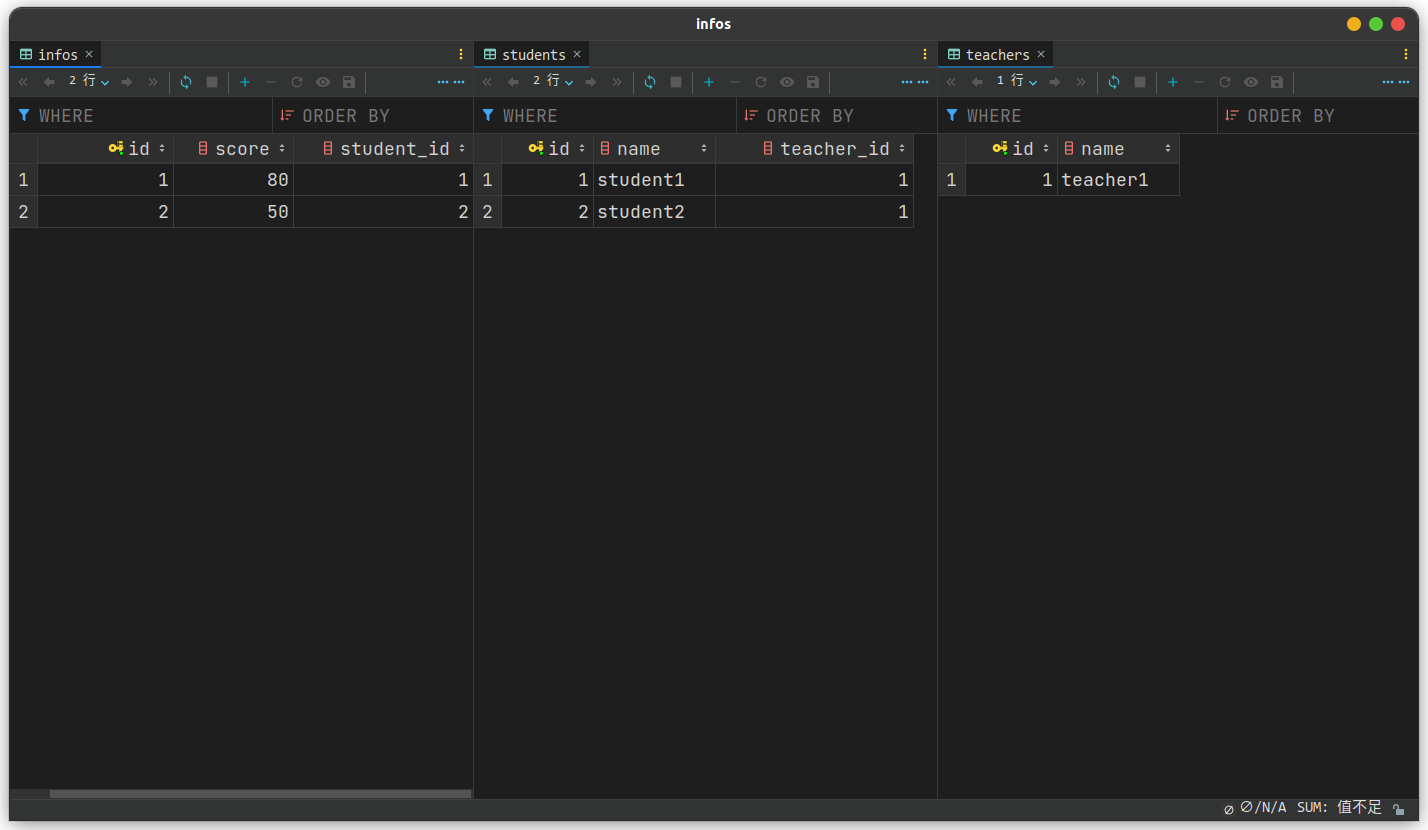Go to next page in infos pane
The height and width of the screenshot is (830, 1428).
click(x=127, y=82)
